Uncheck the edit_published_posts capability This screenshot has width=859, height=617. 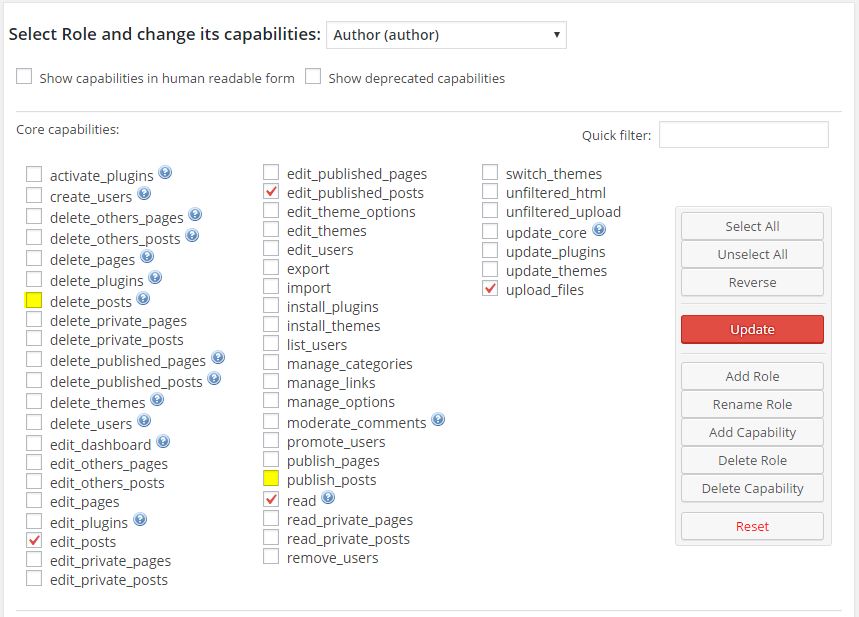pyautogui.click(x=271, y=191)
